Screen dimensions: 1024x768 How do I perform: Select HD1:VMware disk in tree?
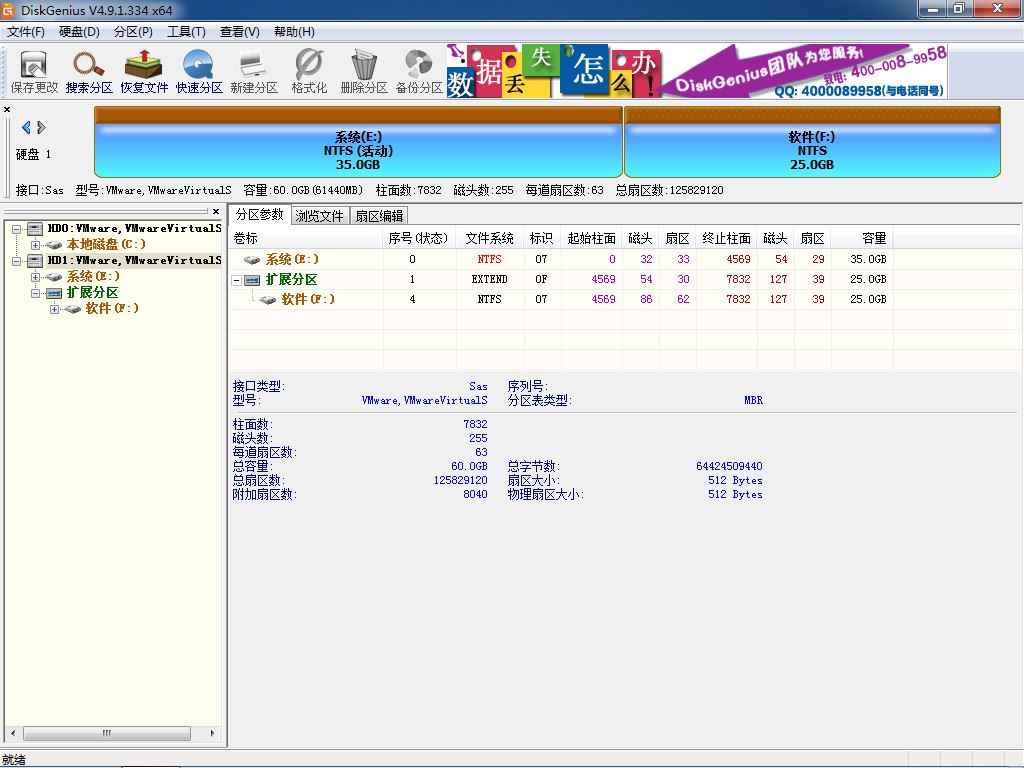coord(134,261)
